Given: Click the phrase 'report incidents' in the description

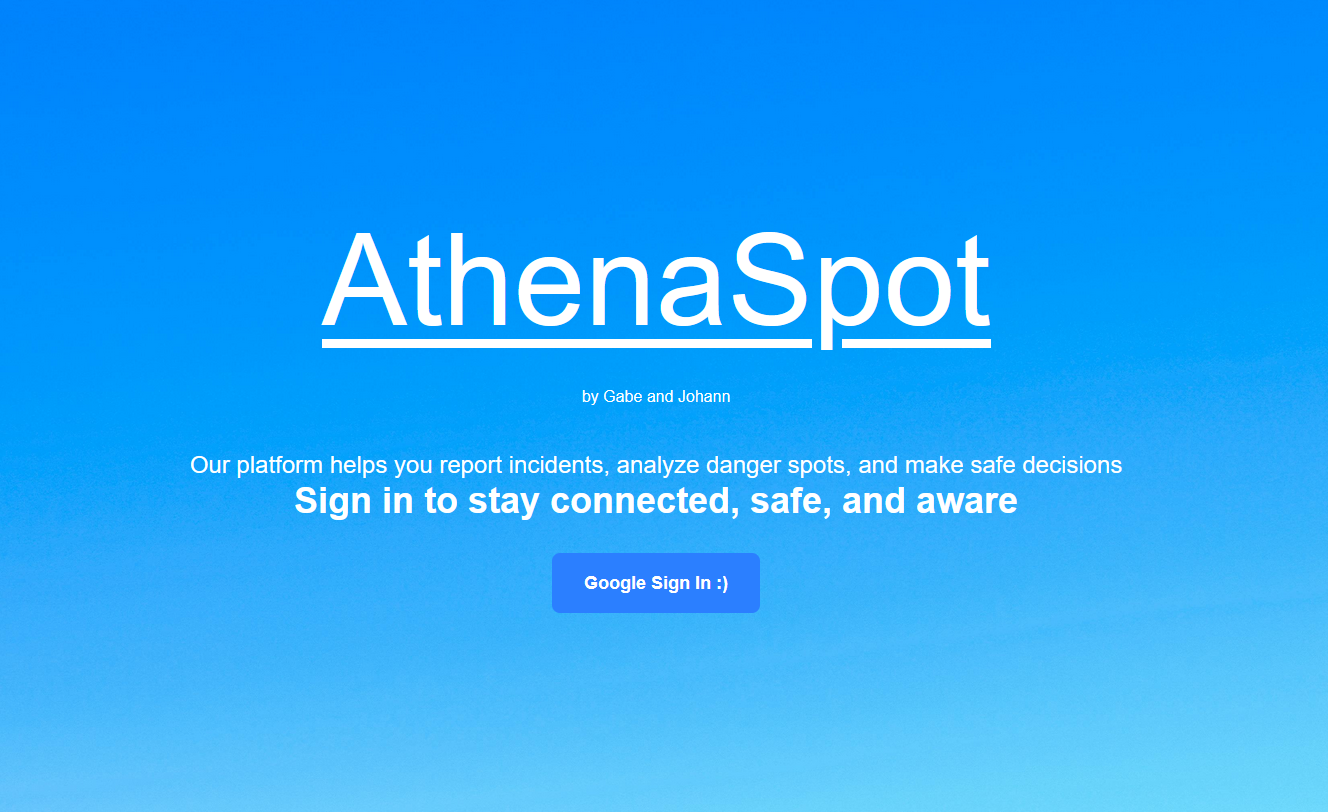Looking at the screenshot, I should click(x=525, y=465).
